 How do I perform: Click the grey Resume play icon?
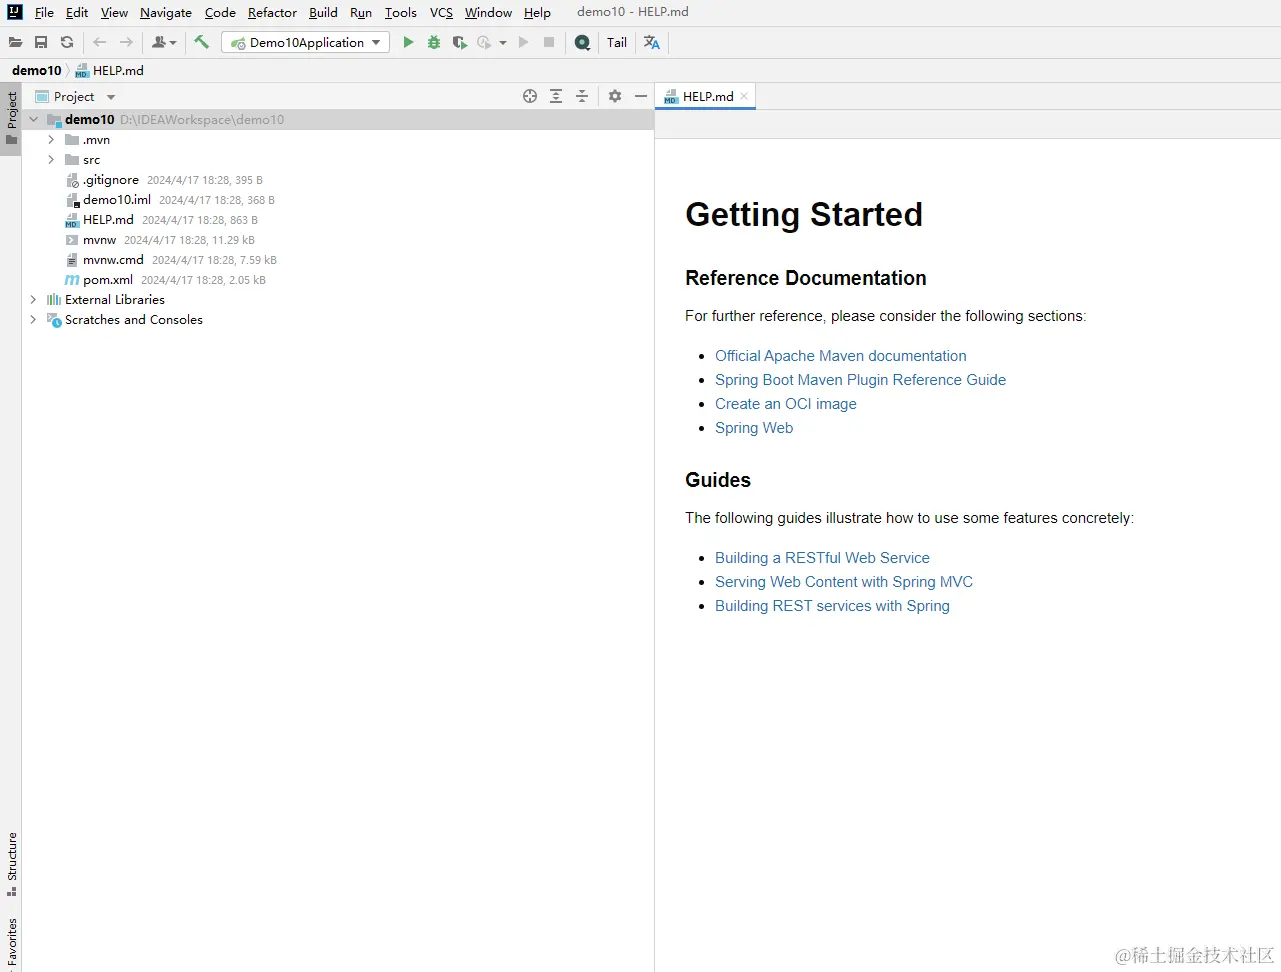(523, 42)
